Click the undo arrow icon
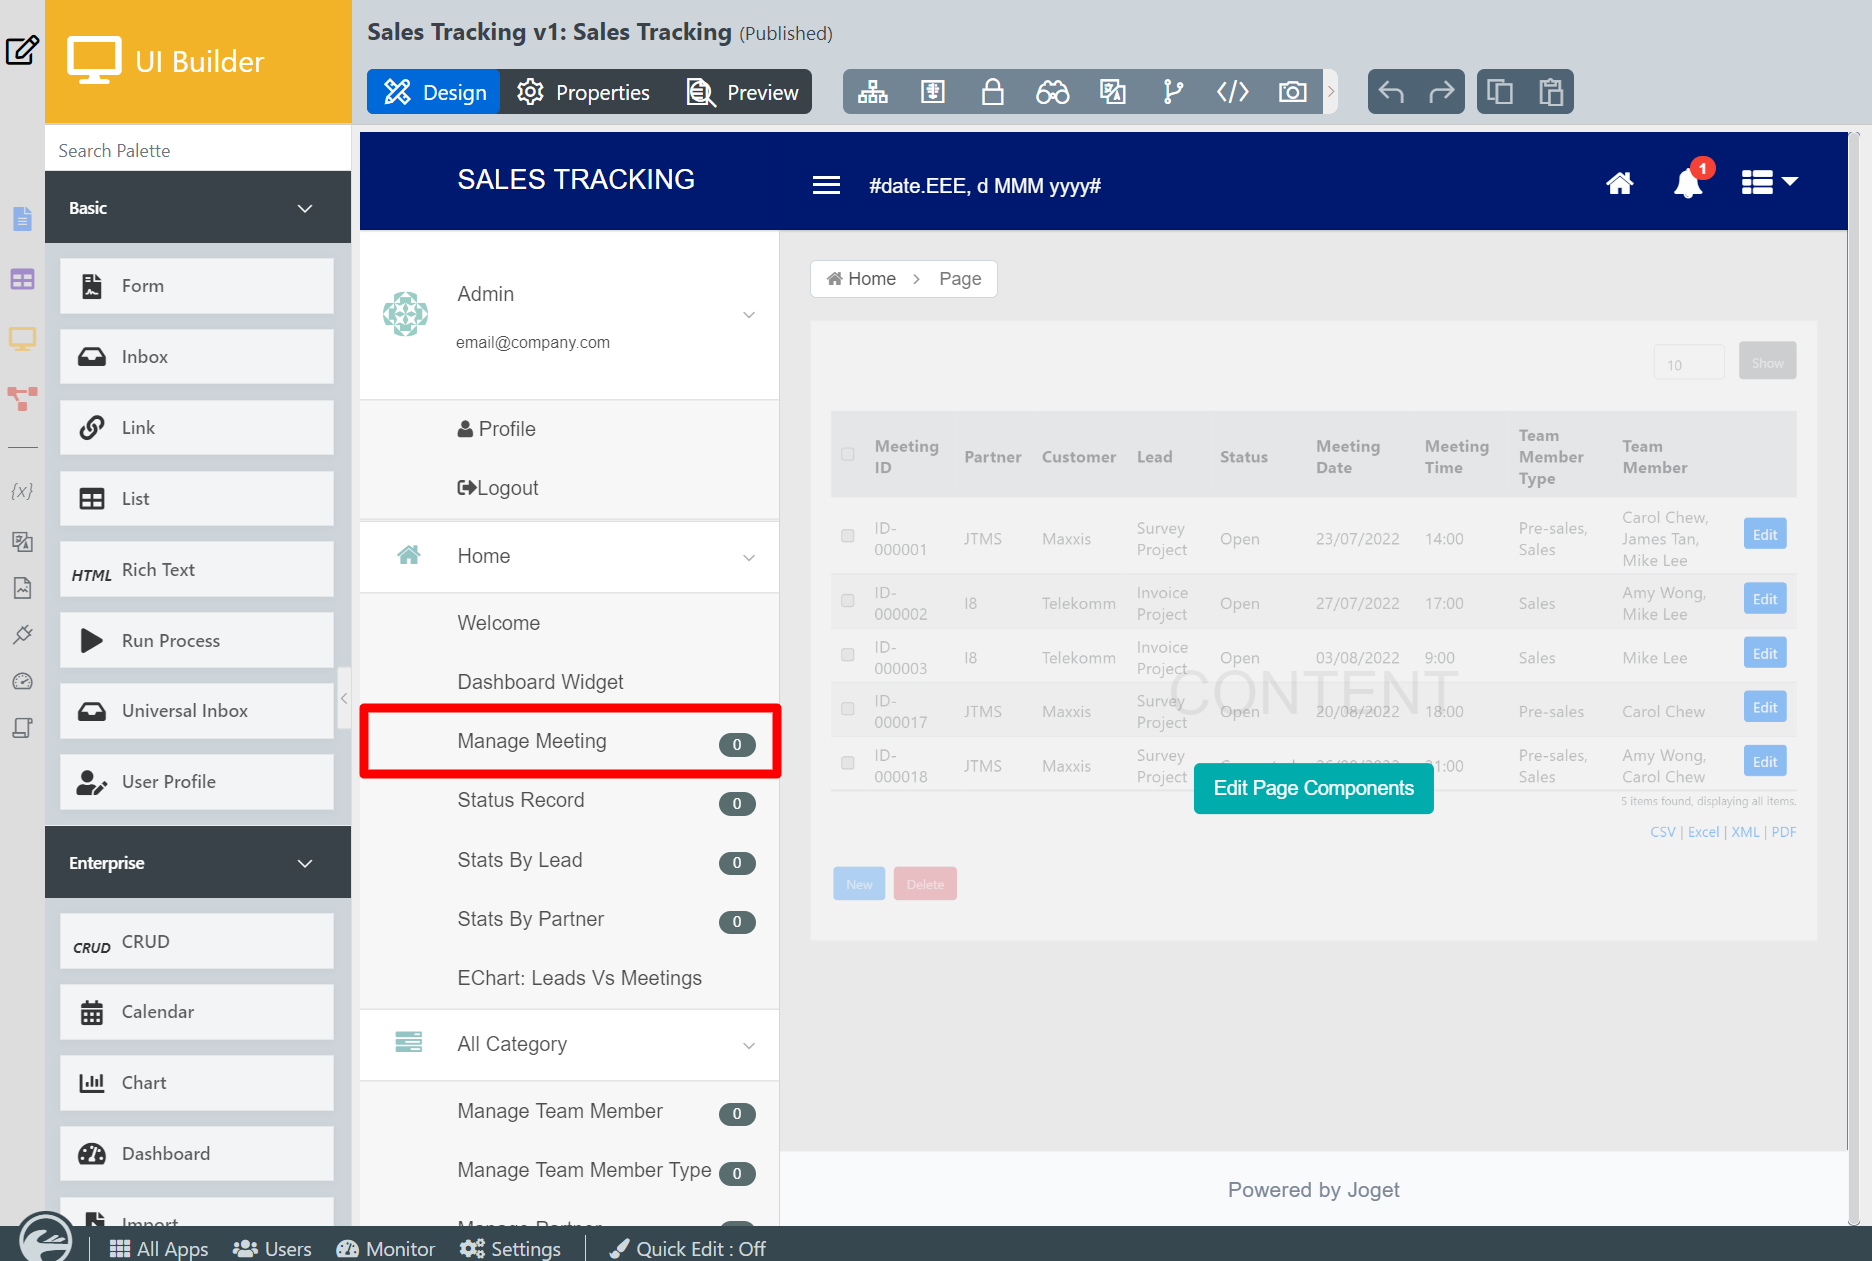The height and width of the screenshot is (1261, 1872). (1391, 92)
